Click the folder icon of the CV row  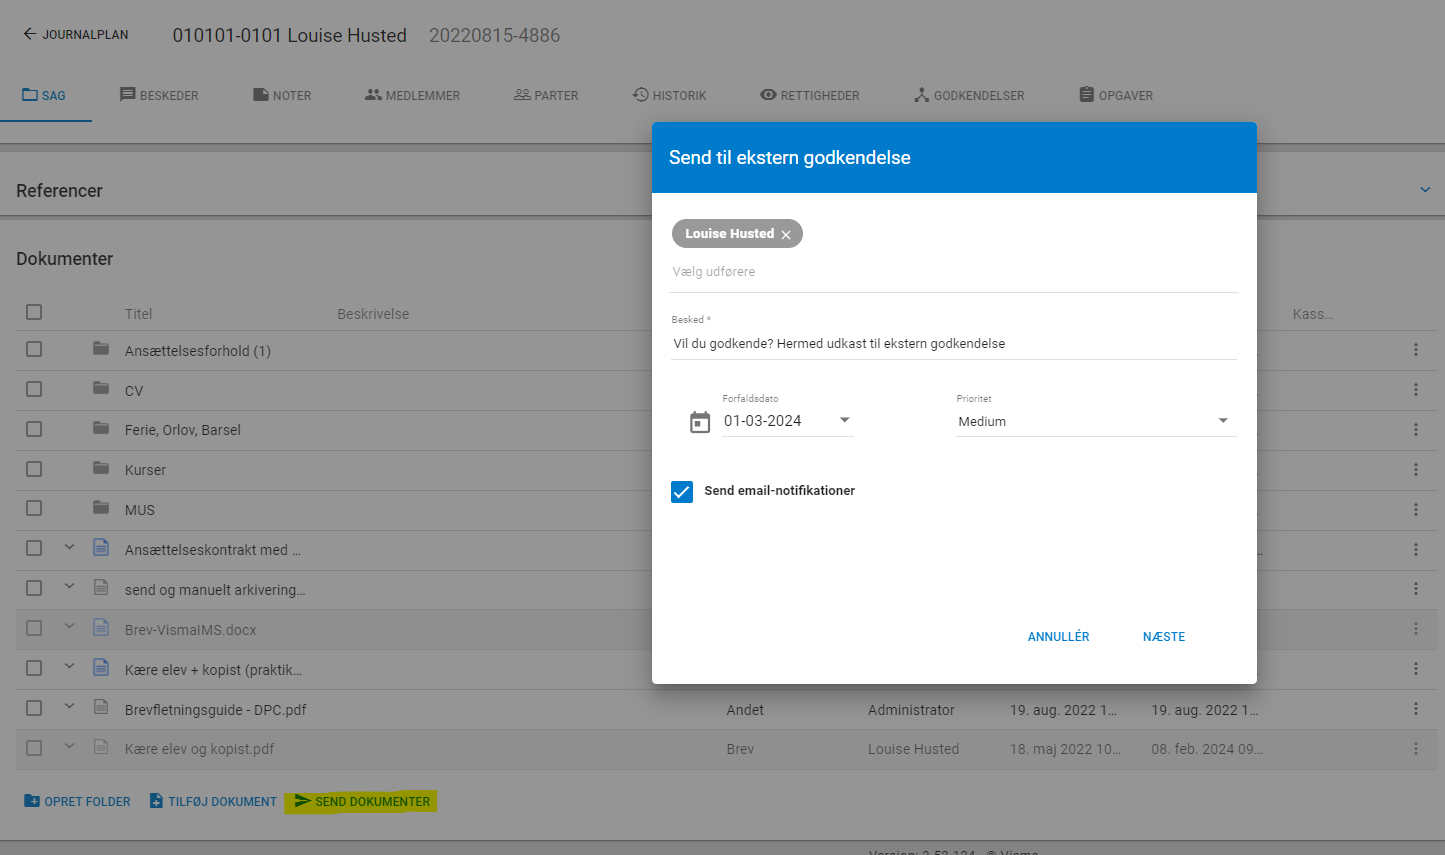click(x=101, y=388)
